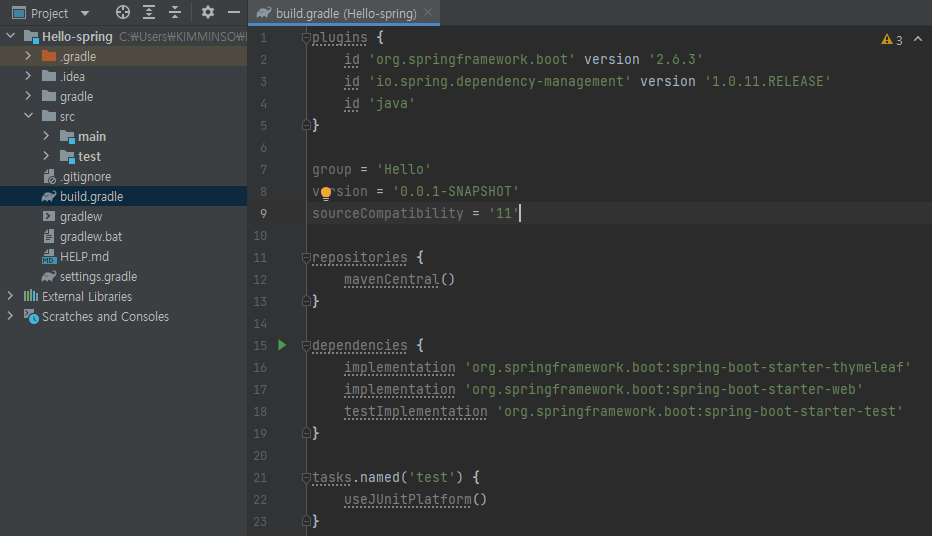Click the gradlew script file icon
The height and width of the screenshot is (536, 932).
click(49, 216)
